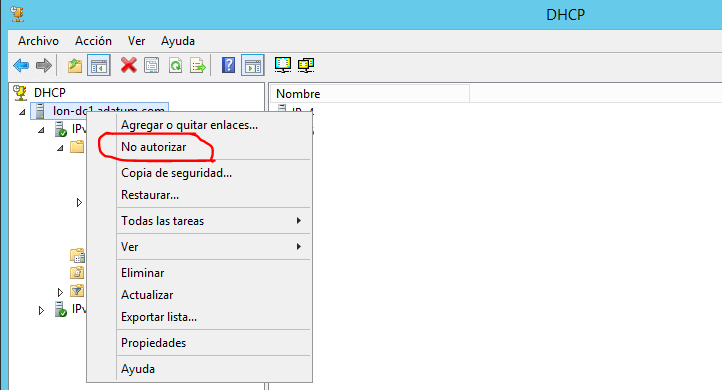Click the blue Back arrow icon
The height and width of the screenshot is (390, 722).
tap(21, 65)
